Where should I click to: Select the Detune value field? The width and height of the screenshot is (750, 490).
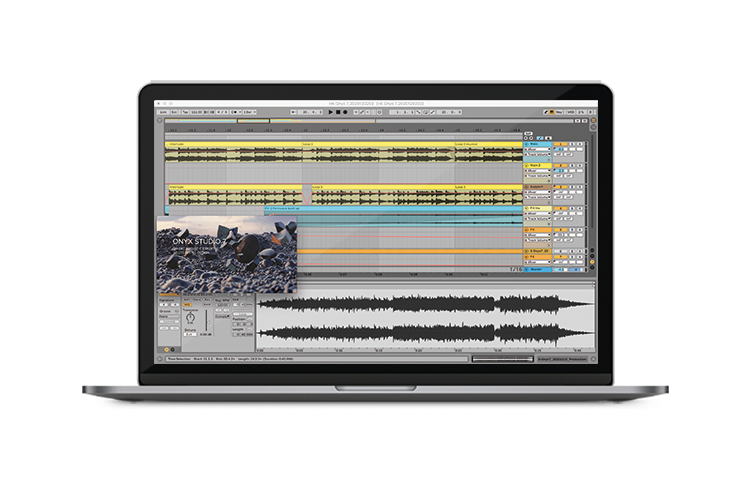pos(190,334)
